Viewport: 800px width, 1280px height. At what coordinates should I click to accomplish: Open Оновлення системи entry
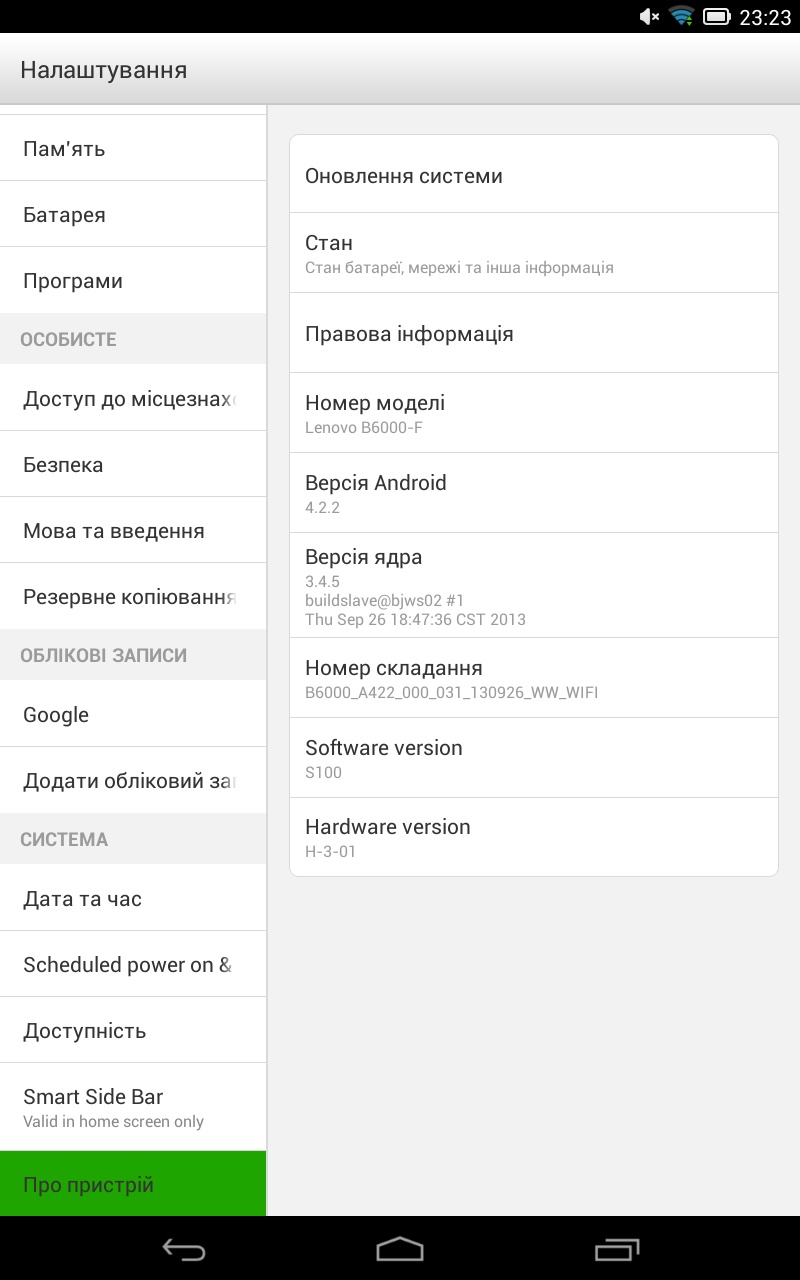point(534,176)
